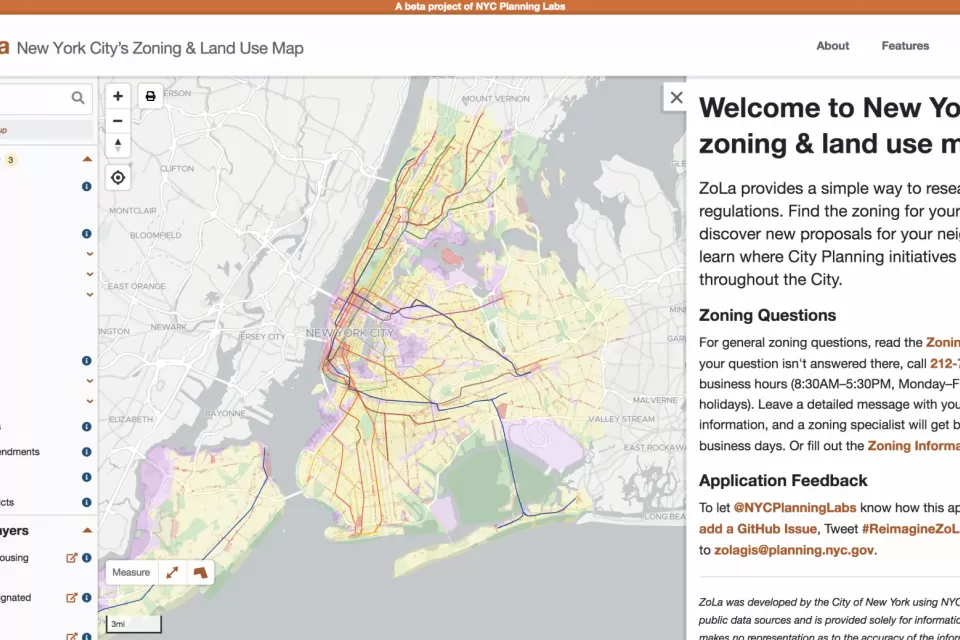This screenshot has height=640, width=960.
Task: Email zolagis@planning.nyc.gov via link
Action: tap(793, 550)
